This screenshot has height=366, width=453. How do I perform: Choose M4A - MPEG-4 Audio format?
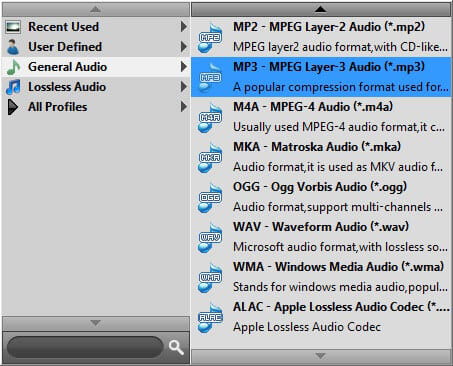(321, 117)
